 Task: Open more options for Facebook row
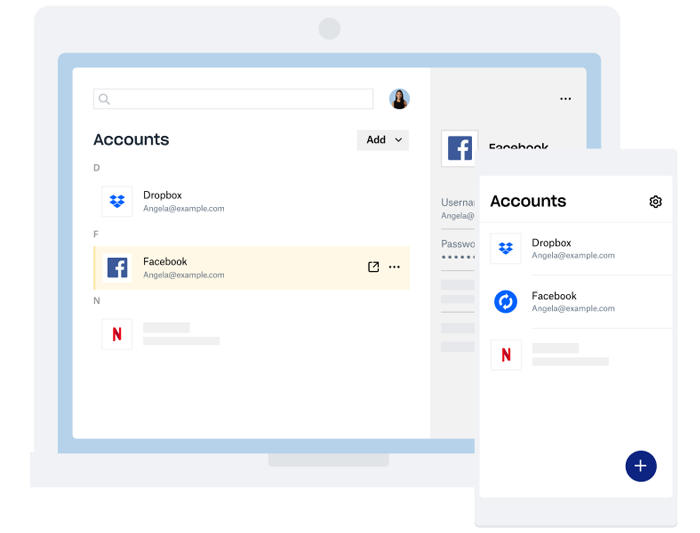[x=394, y=267]
